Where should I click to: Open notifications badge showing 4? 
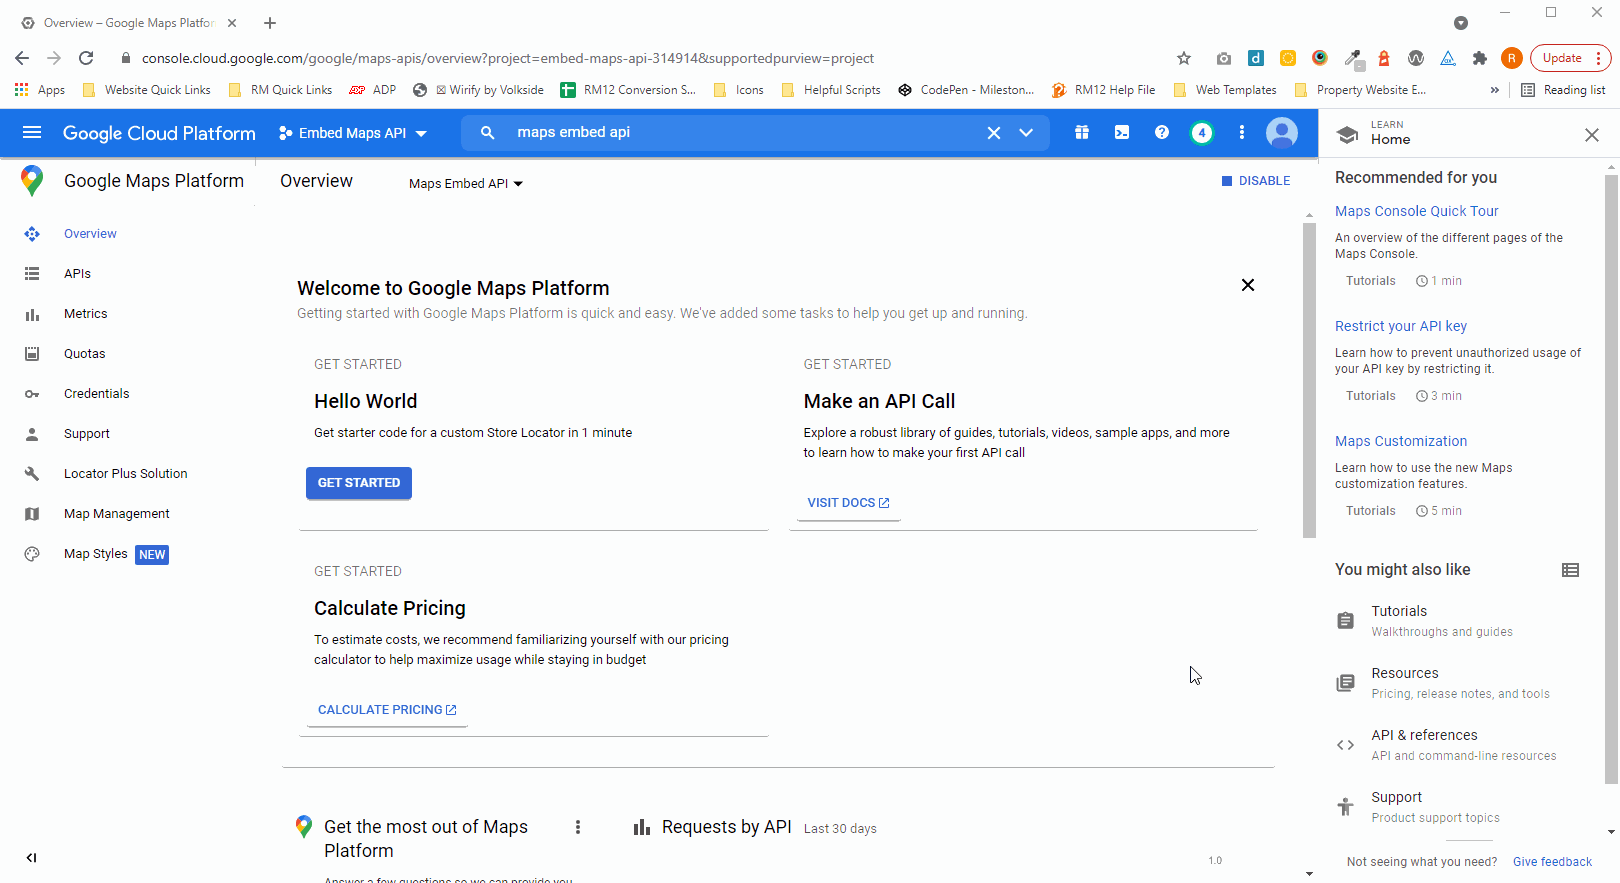(x=1202, y=132)
